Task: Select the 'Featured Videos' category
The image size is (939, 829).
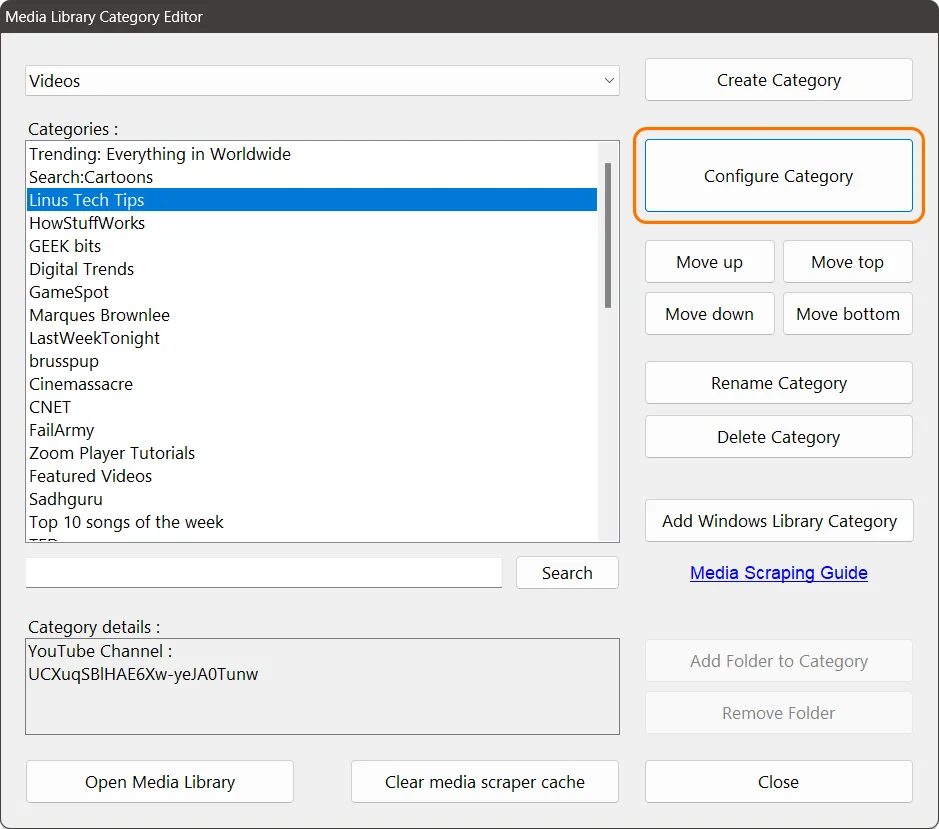Action: point(312,476)
